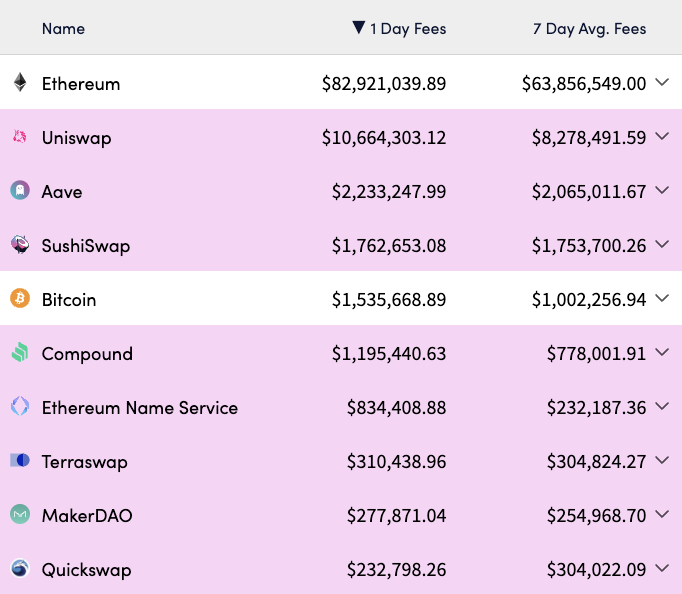
Task: Click the $1,002,256.94 average fee value
Action: 589,300
